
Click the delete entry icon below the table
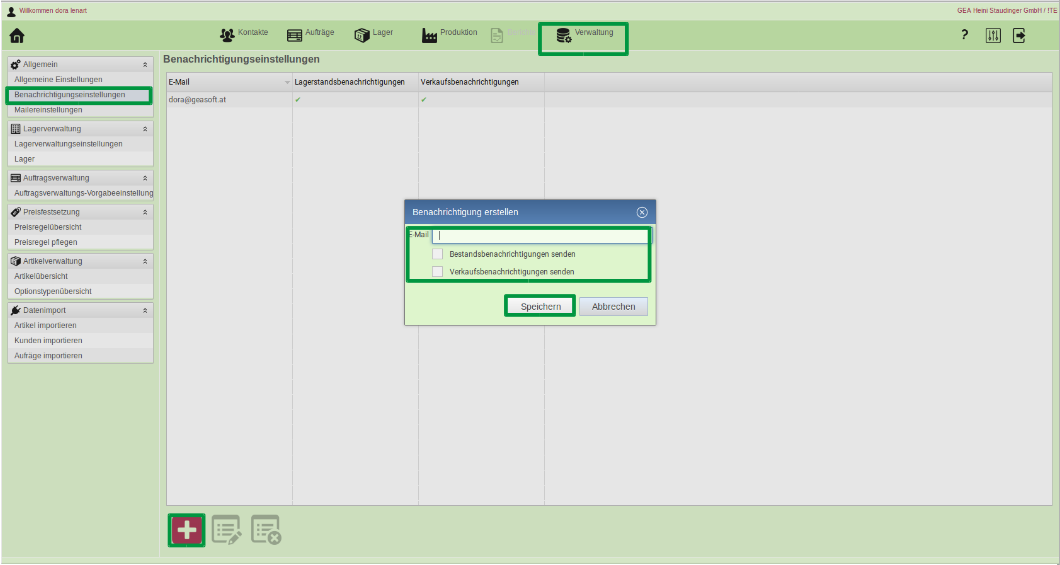(x=266, y=530)
